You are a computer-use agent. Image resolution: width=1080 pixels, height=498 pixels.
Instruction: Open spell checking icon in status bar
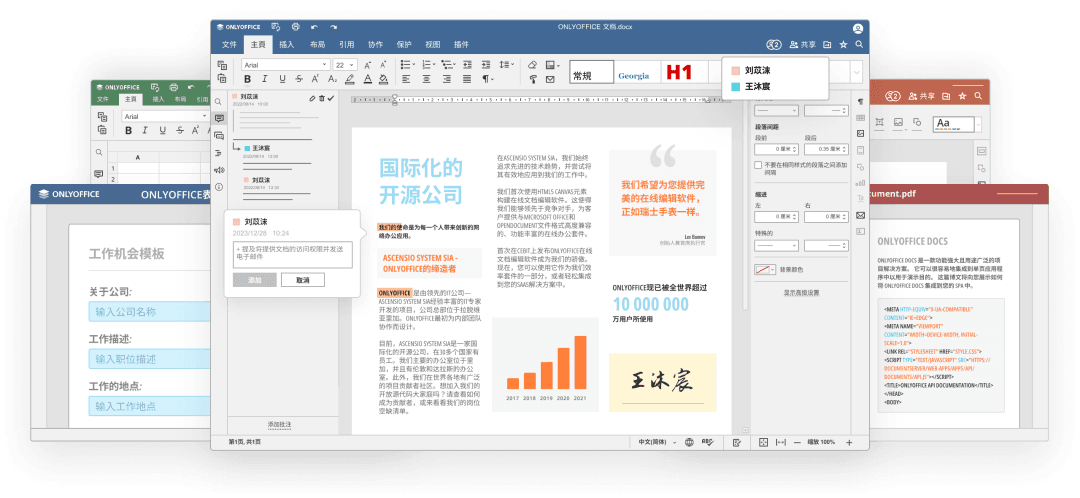point(707,442)
